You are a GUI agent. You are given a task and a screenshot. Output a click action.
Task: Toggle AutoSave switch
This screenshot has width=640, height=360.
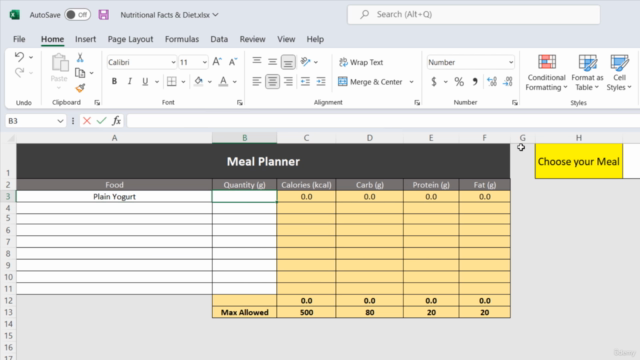(78, 15)
